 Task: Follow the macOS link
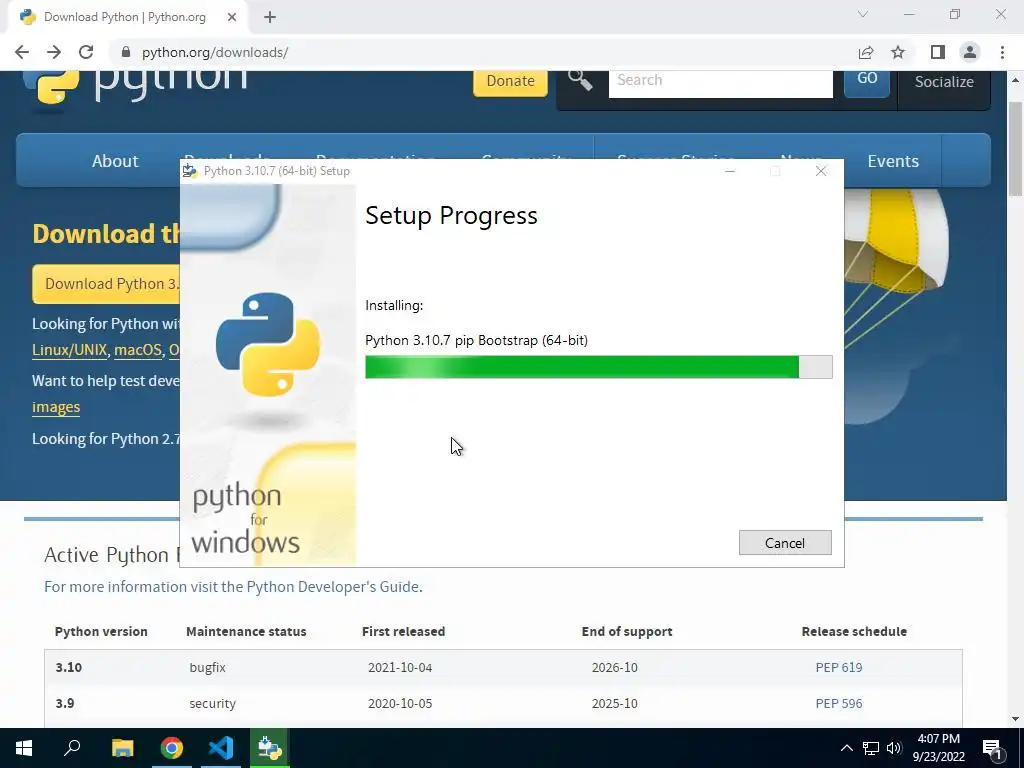tap(138, 350)
